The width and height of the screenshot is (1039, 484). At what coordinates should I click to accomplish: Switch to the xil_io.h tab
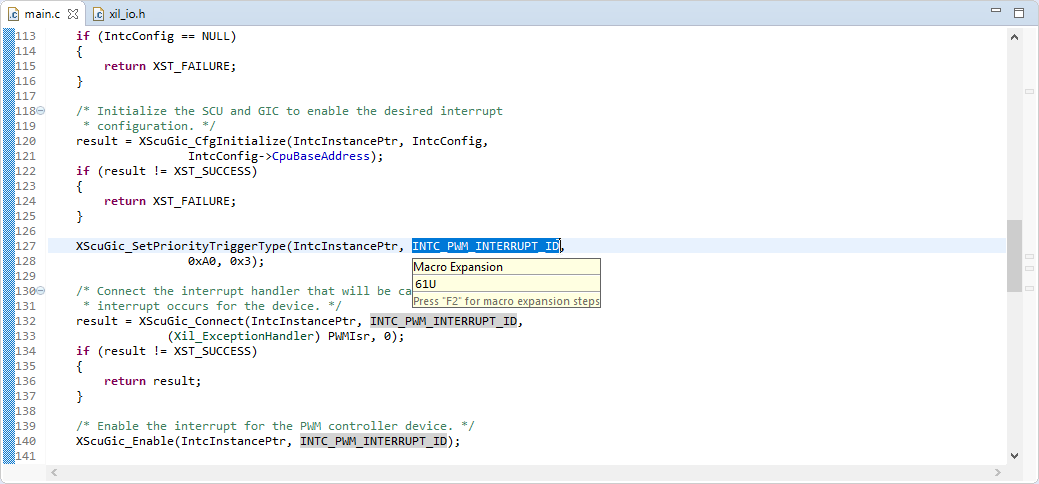click(119, 13)
